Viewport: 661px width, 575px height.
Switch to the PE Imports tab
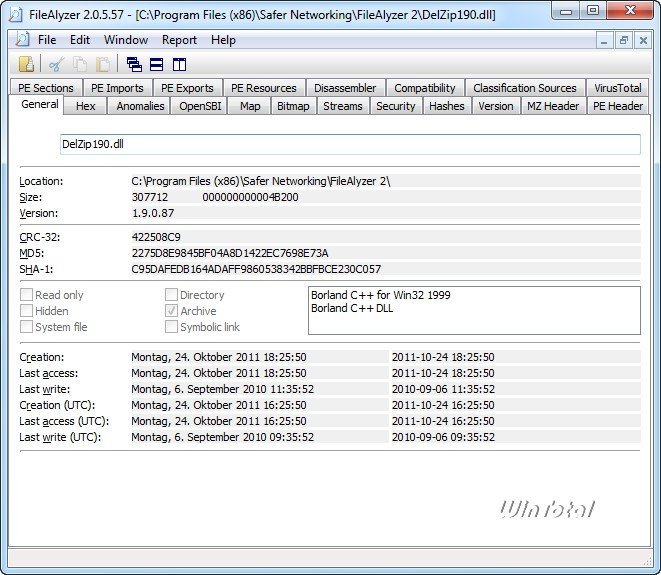click(117, 88)
